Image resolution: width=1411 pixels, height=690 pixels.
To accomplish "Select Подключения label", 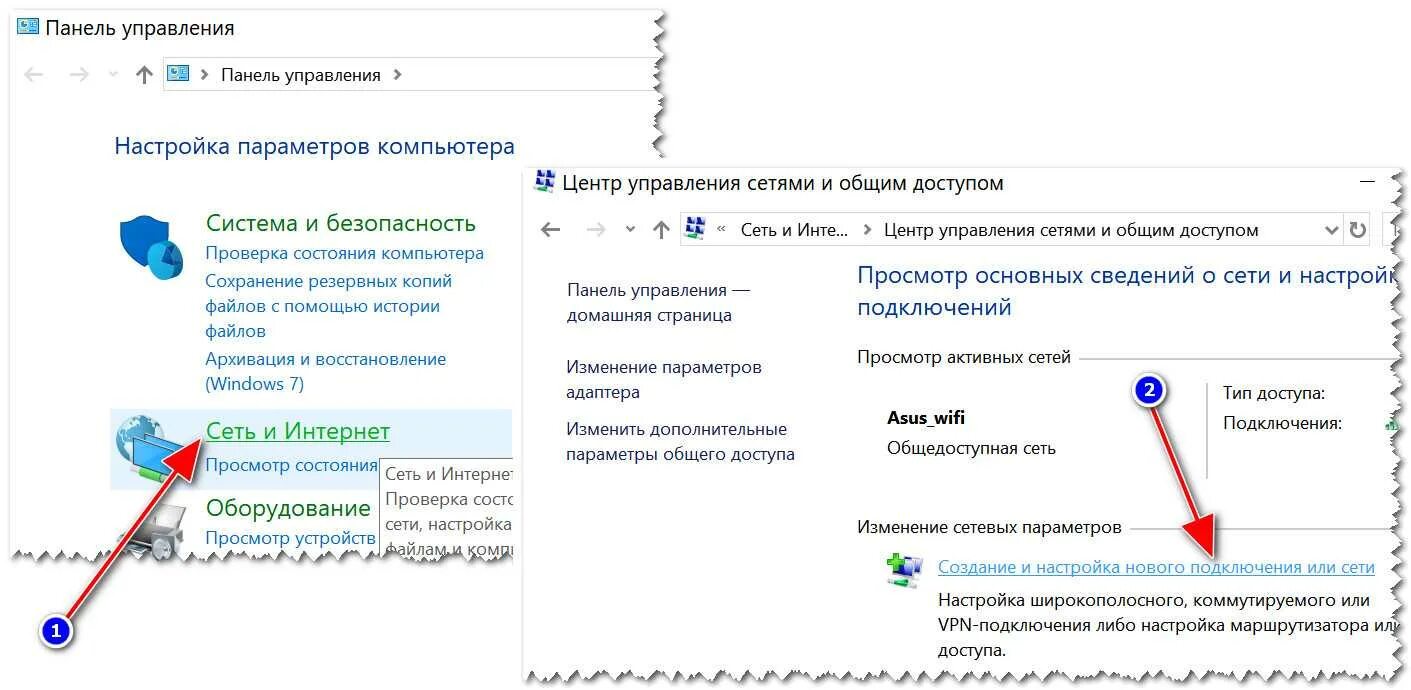I will pos(1282,423).
